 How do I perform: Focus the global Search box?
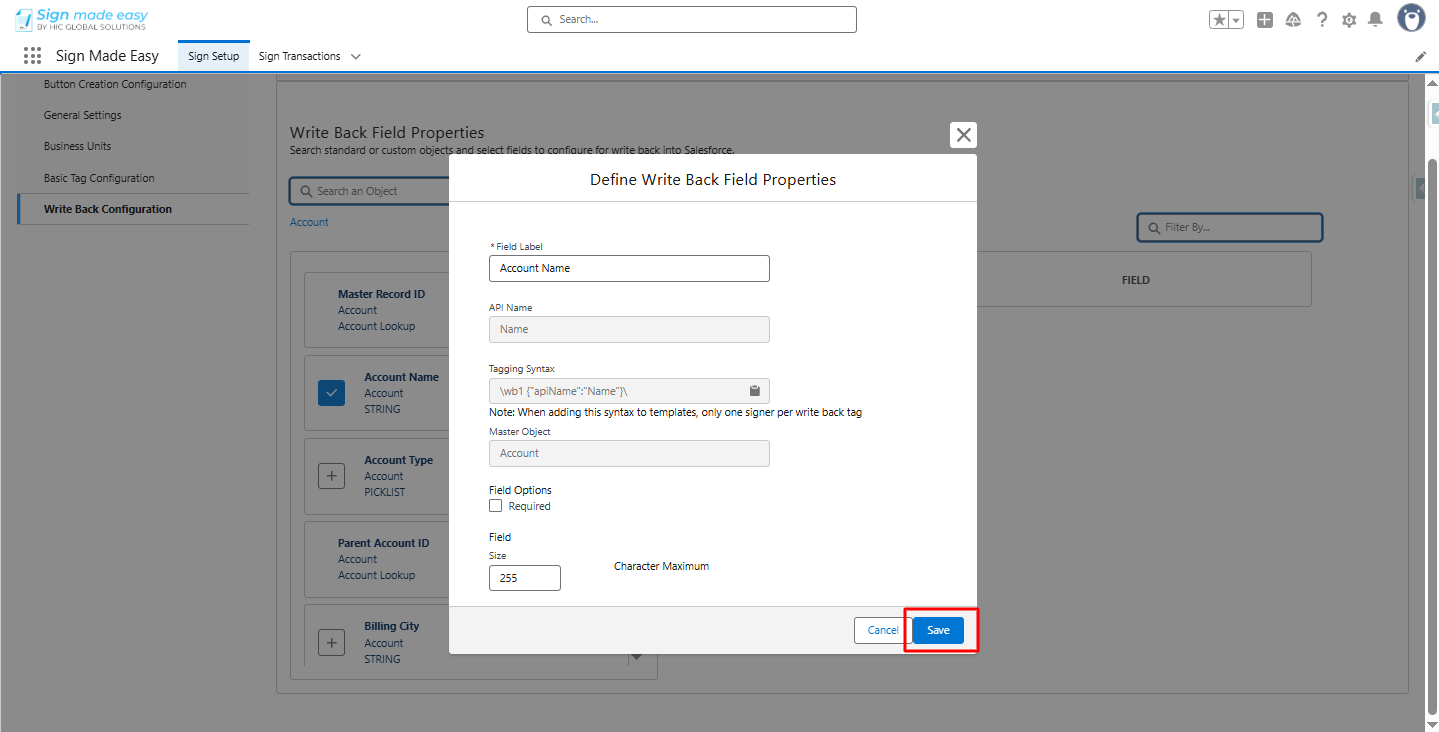tap(692, 19)
